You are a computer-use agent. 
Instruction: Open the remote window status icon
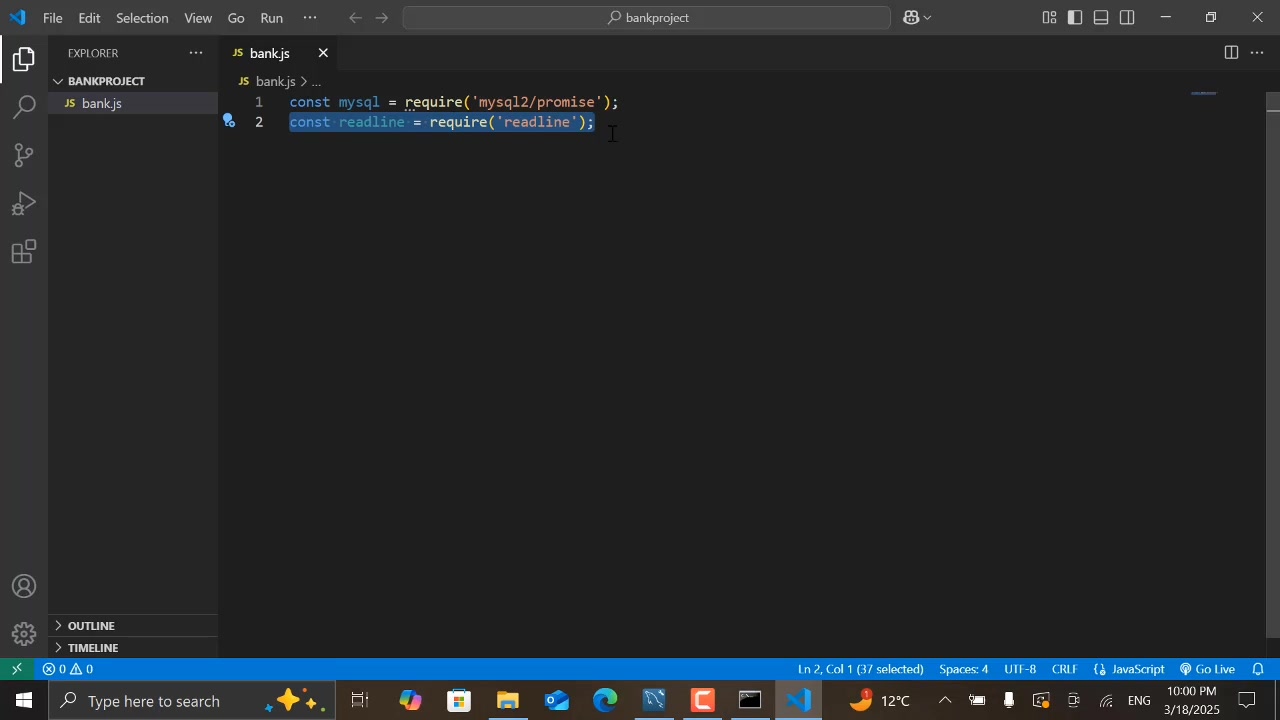pos(17,669)
